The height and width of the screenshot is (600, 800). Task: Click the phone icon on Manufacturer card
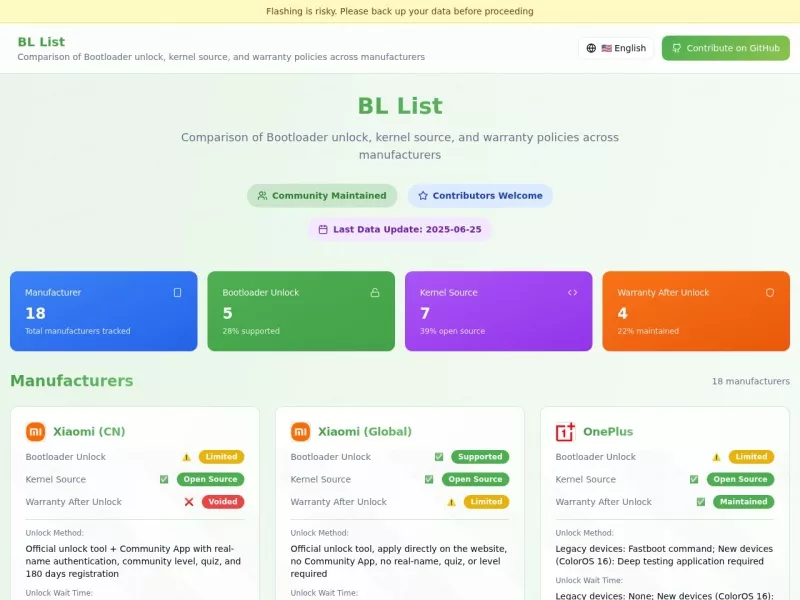click(177, 292)
